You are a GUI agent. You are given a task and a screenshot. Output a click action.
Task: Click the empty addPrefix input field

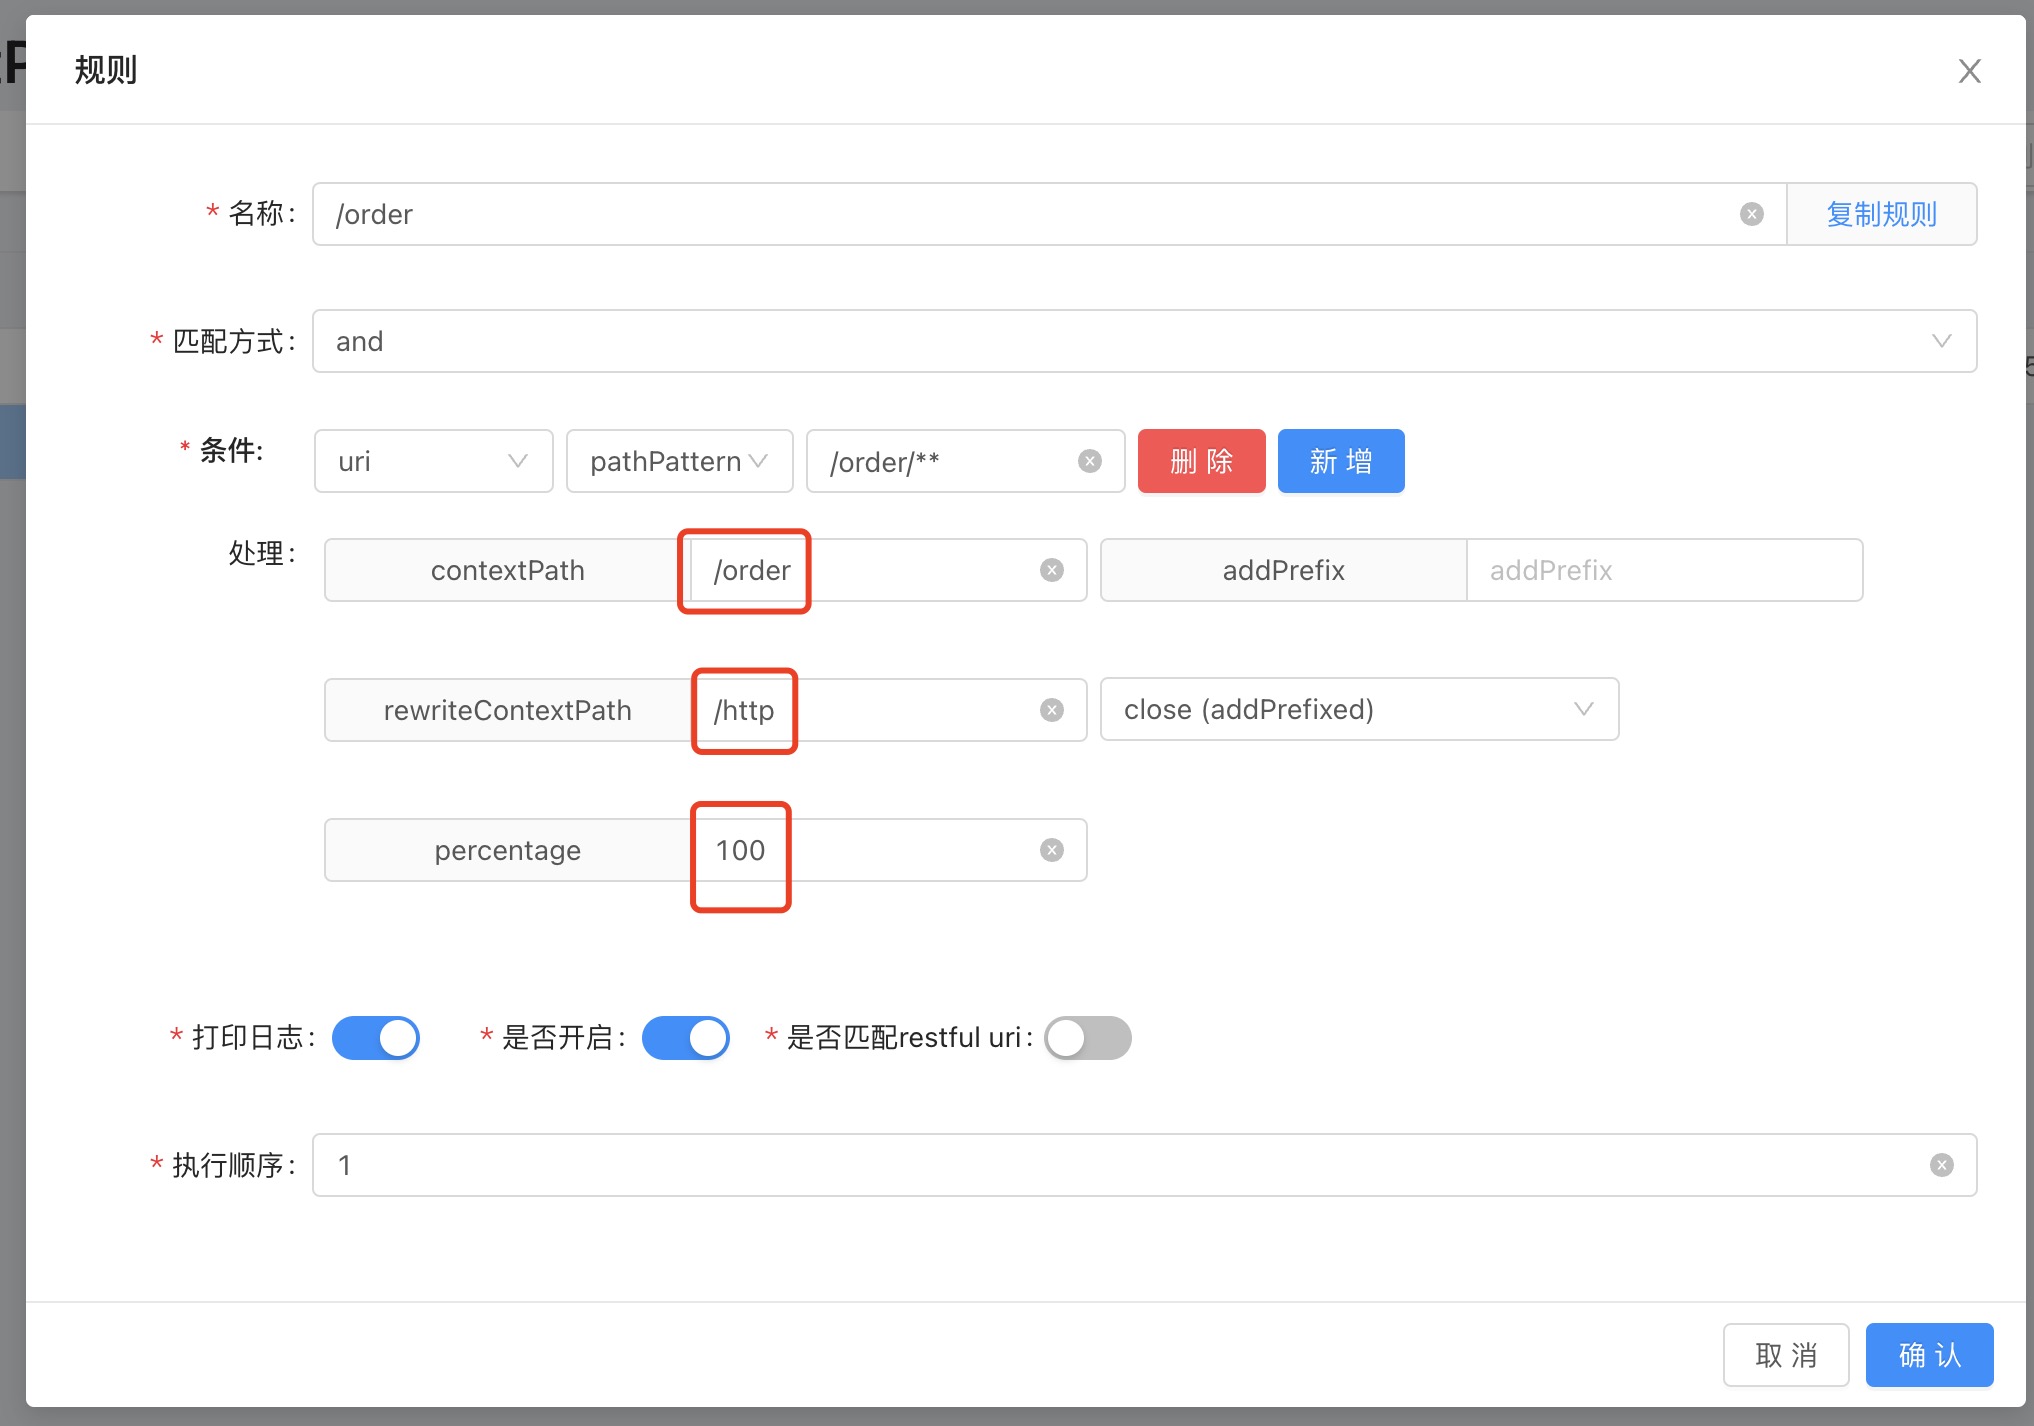1663,570
